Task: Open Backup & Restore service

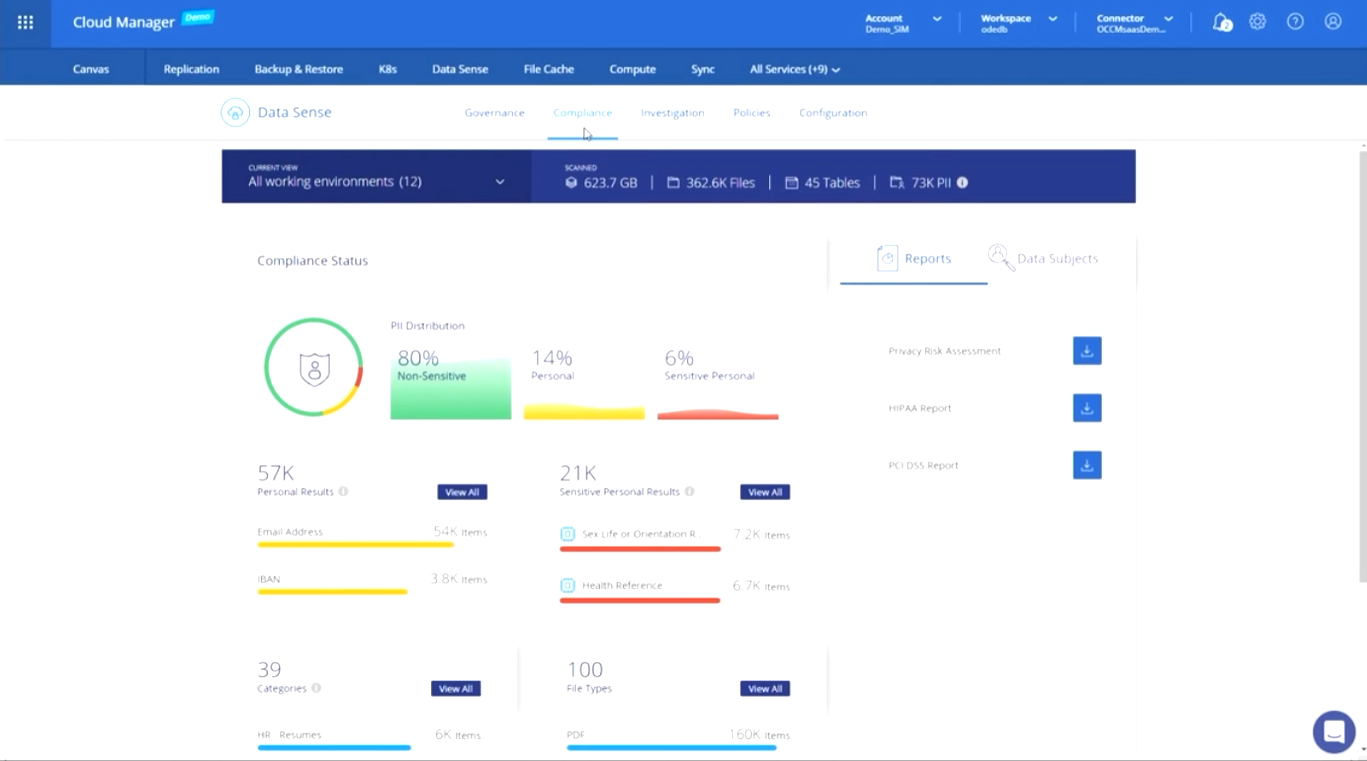Action: (299, 69)
